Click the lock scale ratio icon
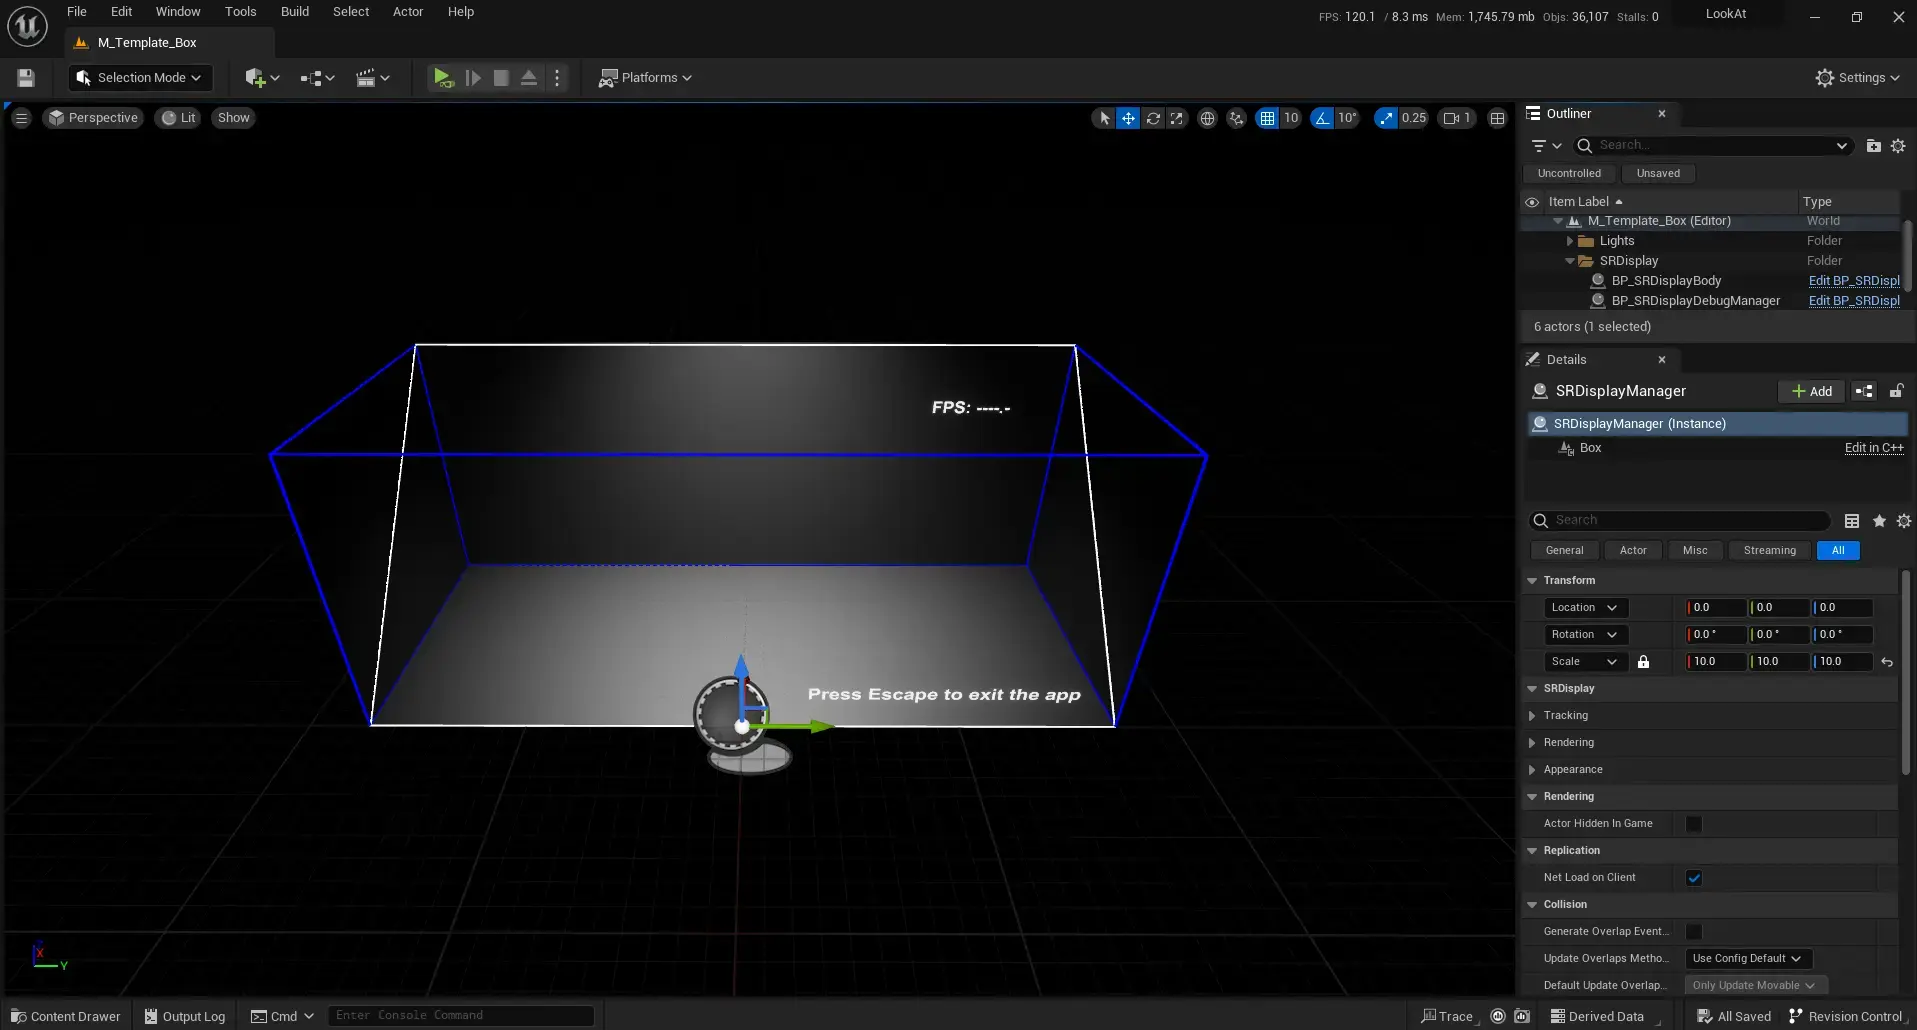 (1643, 662)
